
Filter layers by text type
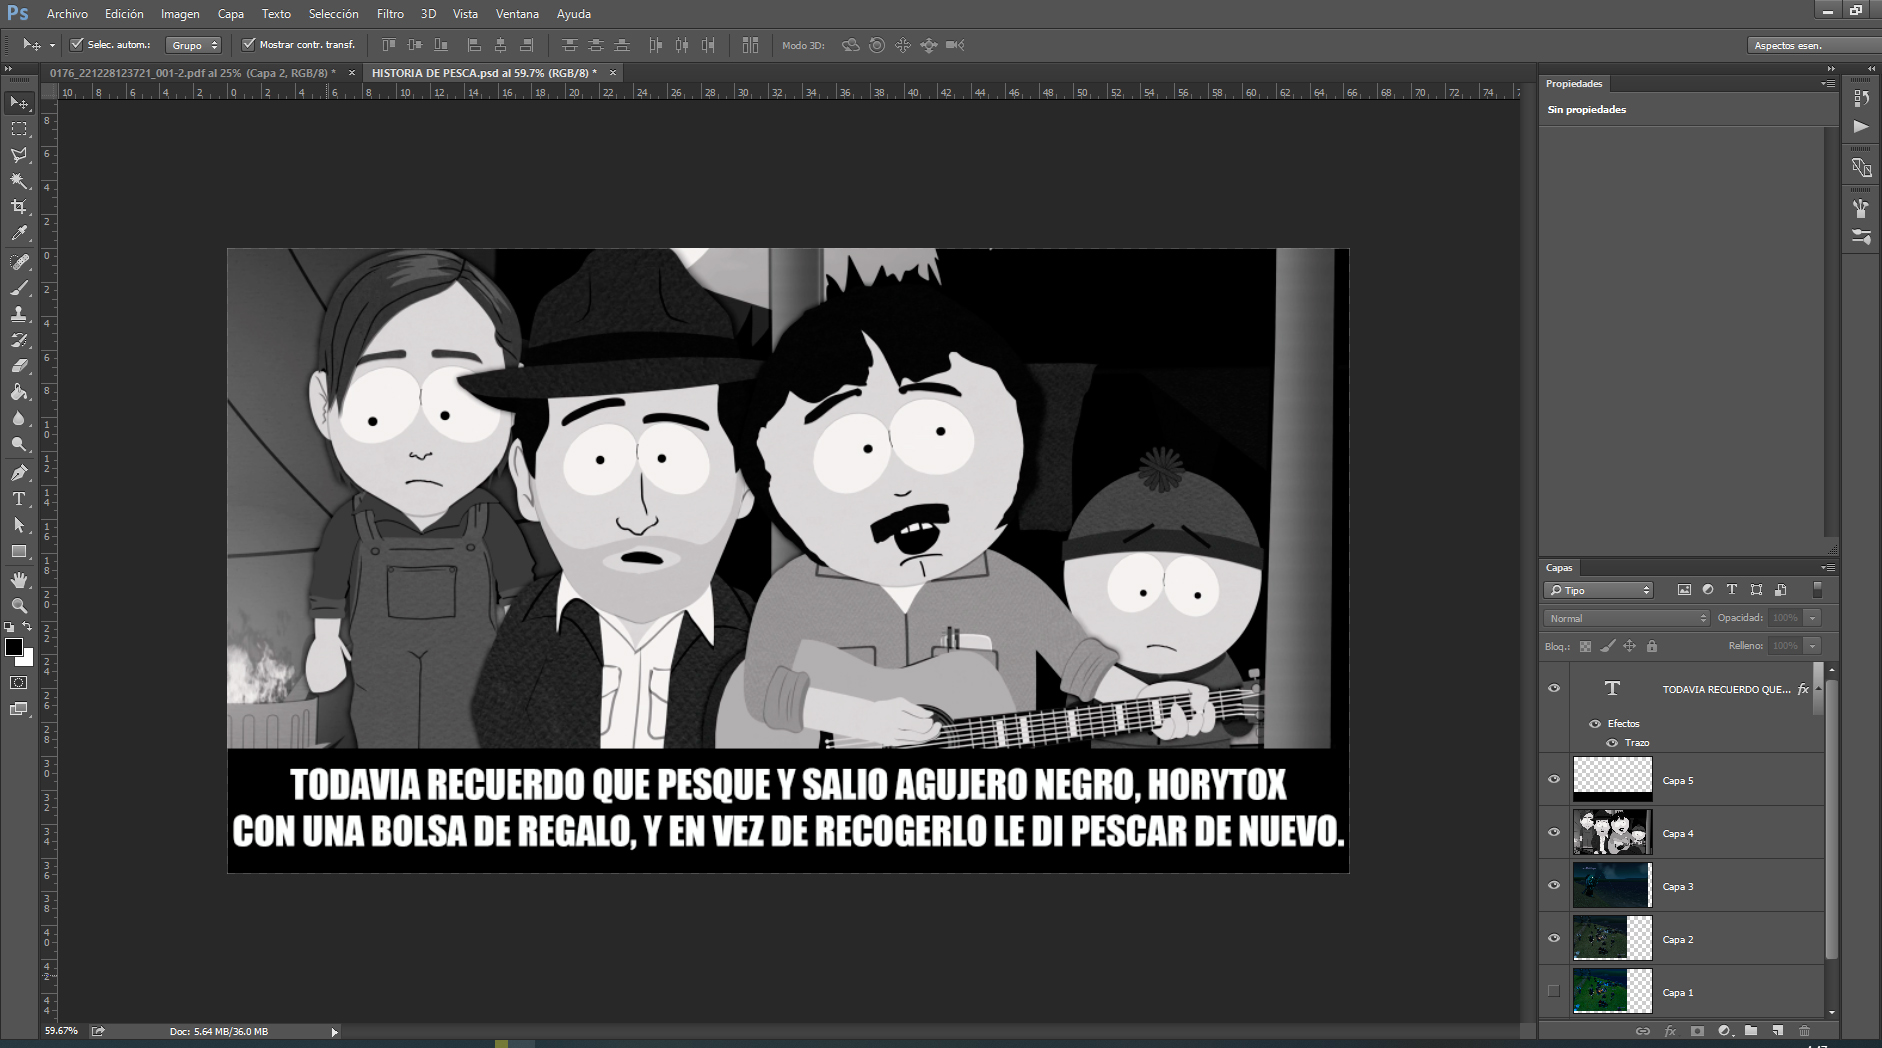tap(1732, 590)
